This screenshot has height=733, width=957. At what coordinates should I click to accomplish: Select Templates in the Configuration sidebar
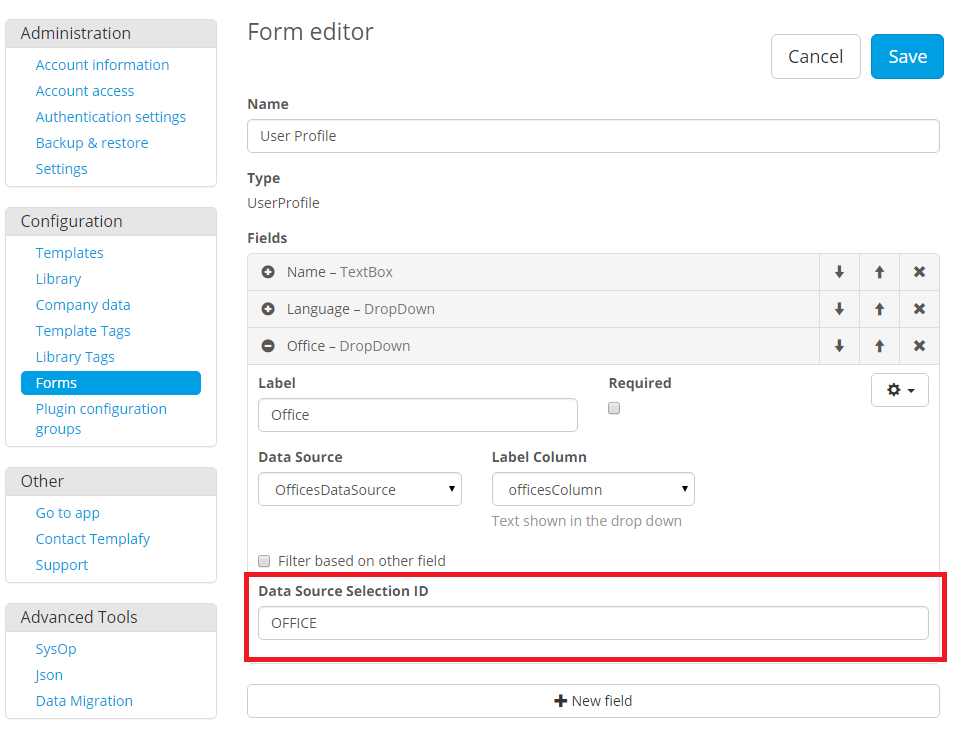pos(69,252)
